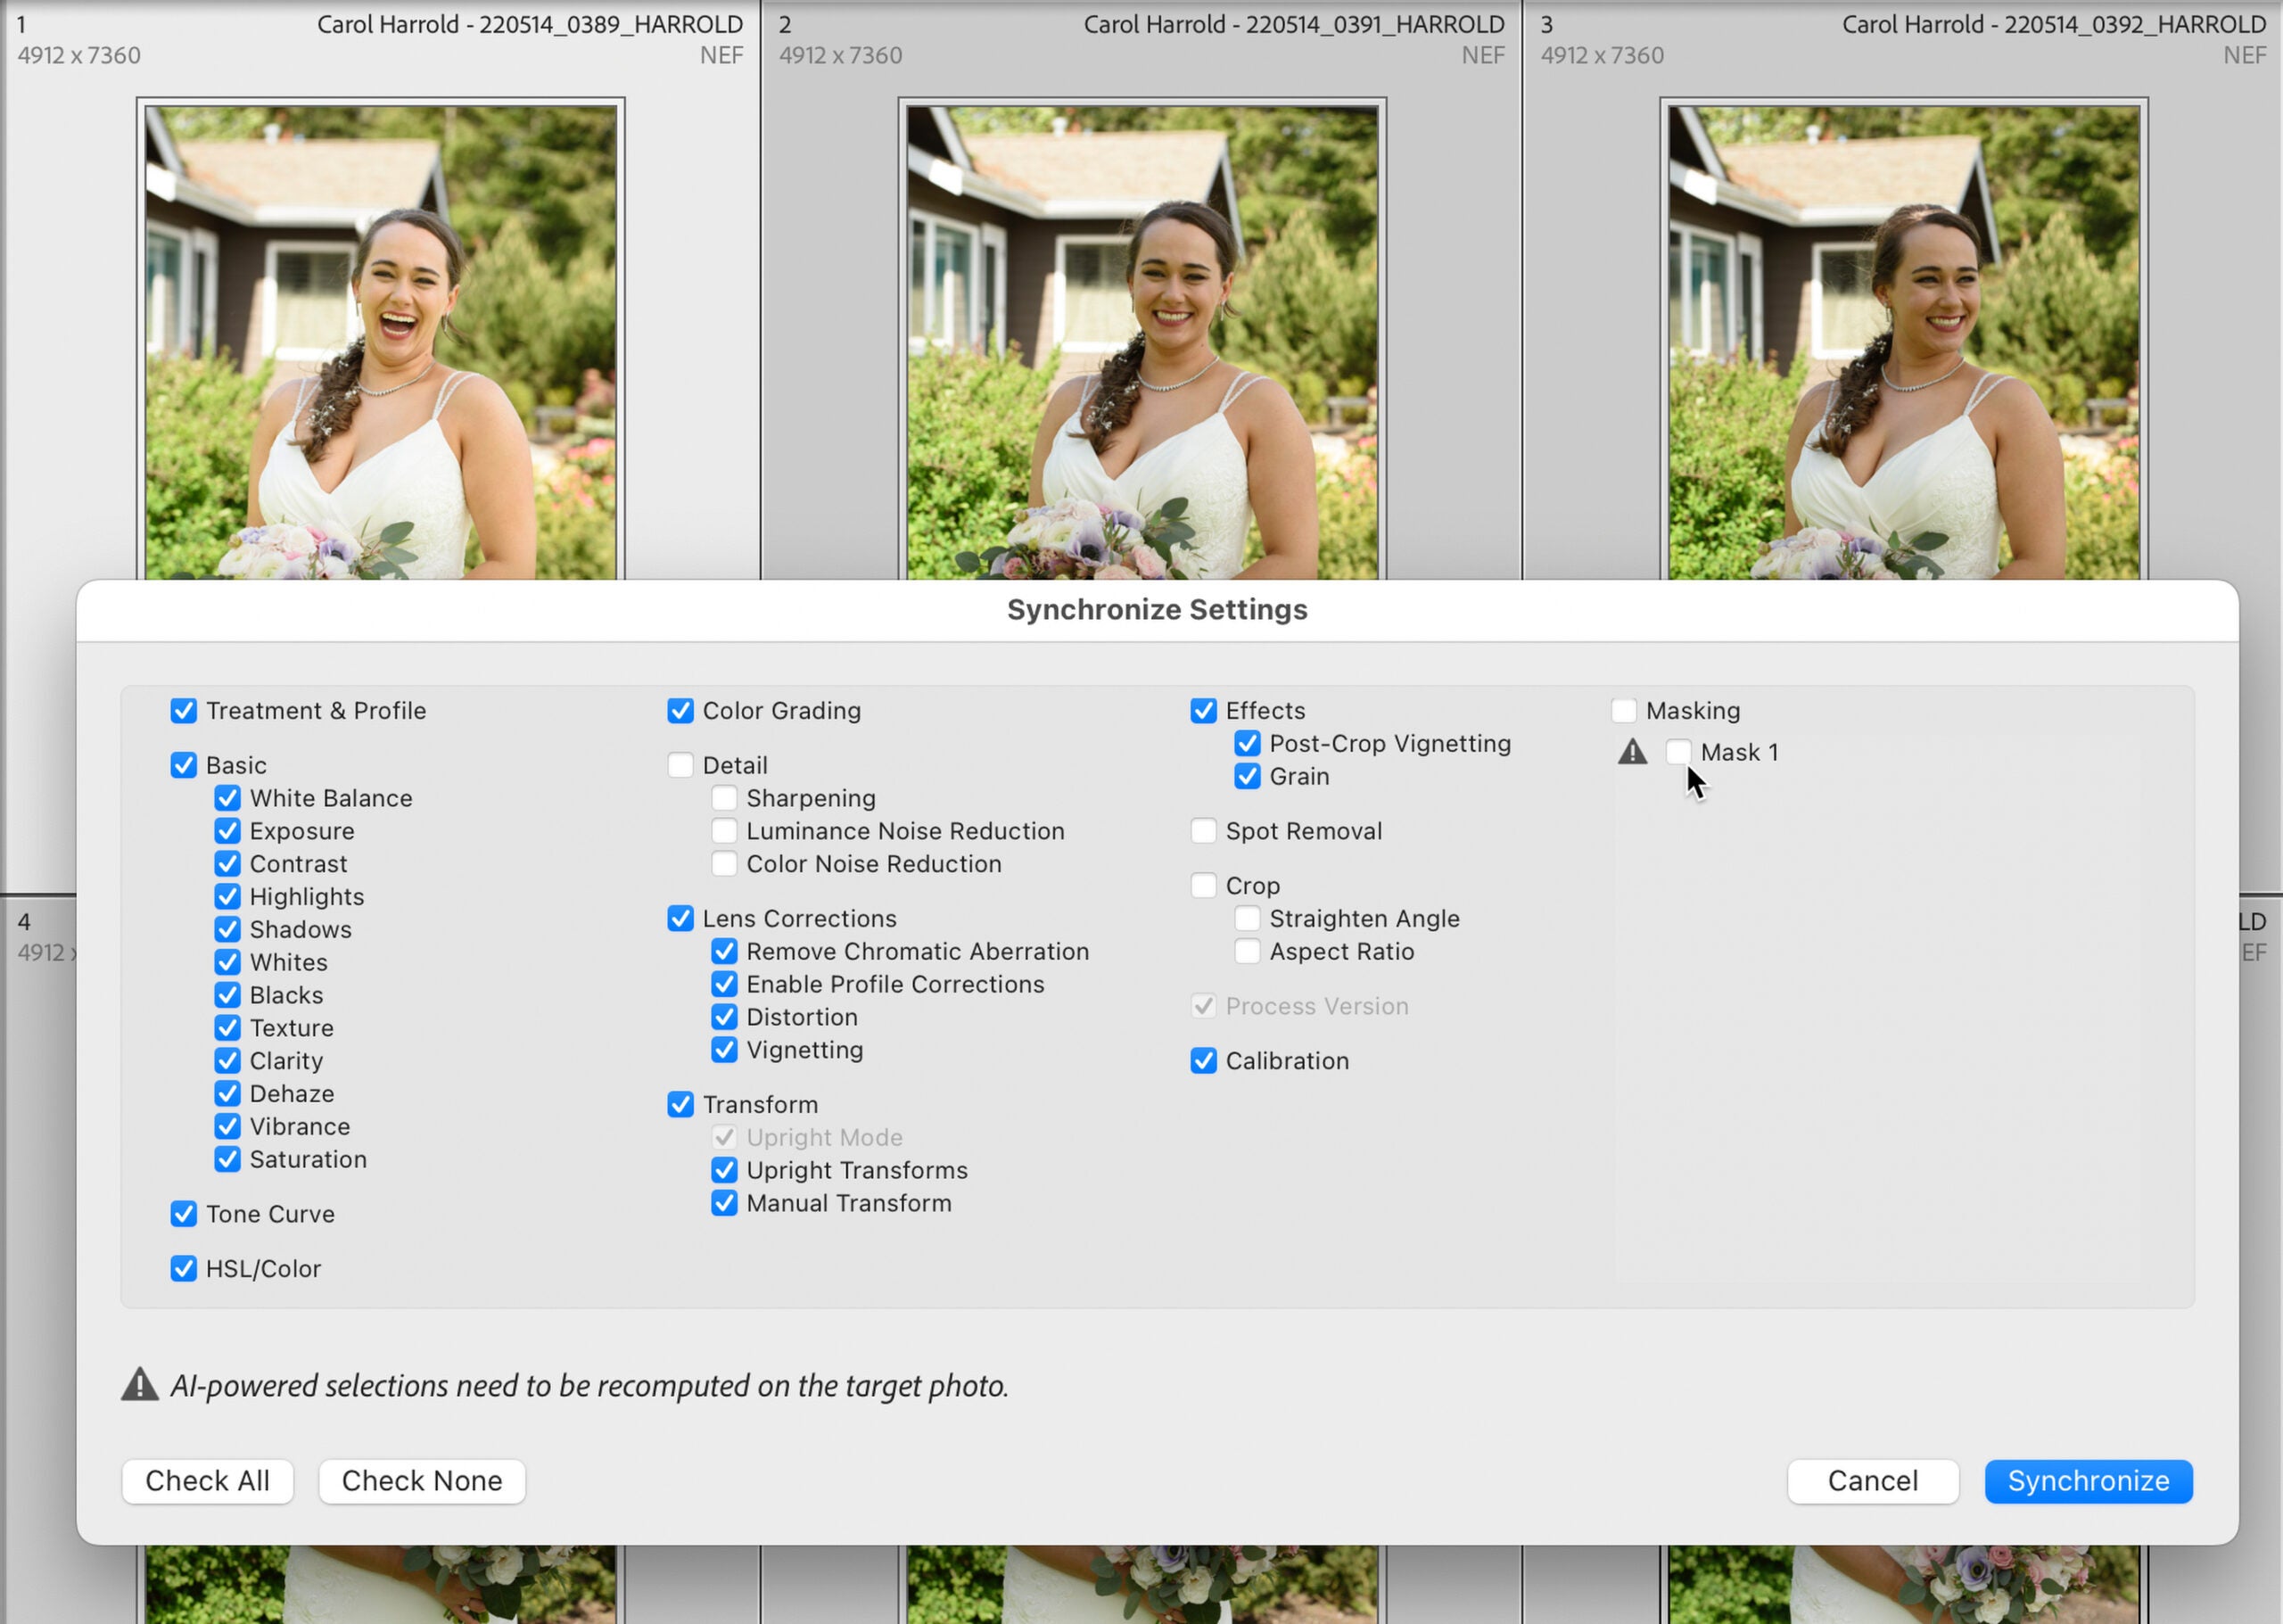
Task: Enable the Masking group checkbox
Action: 1624,711
